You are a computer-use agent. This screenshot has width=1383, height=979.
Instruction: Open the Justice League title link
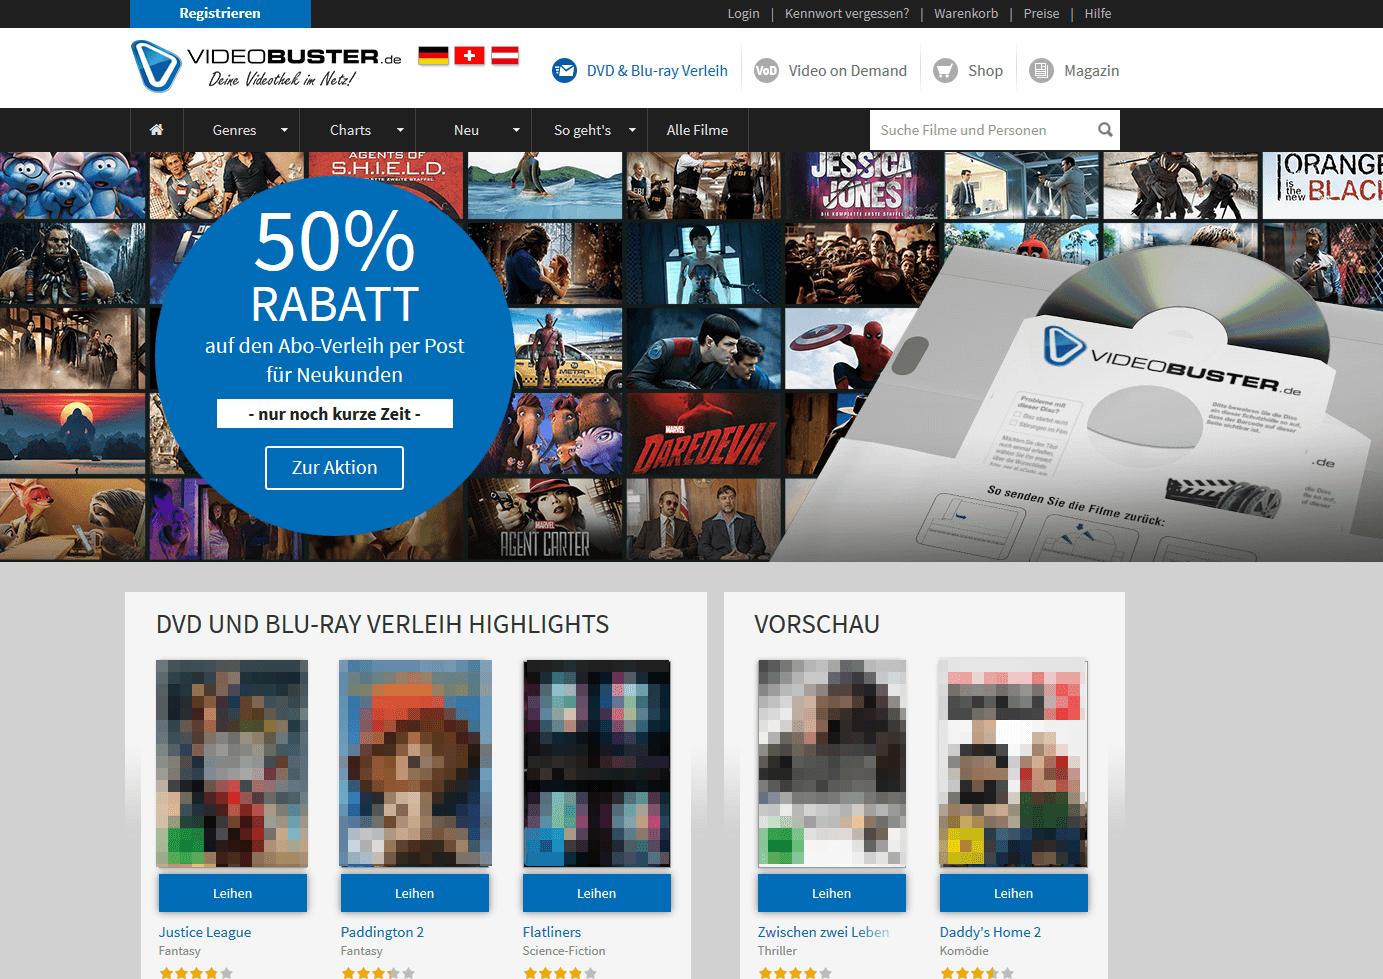tap(205, 932)
